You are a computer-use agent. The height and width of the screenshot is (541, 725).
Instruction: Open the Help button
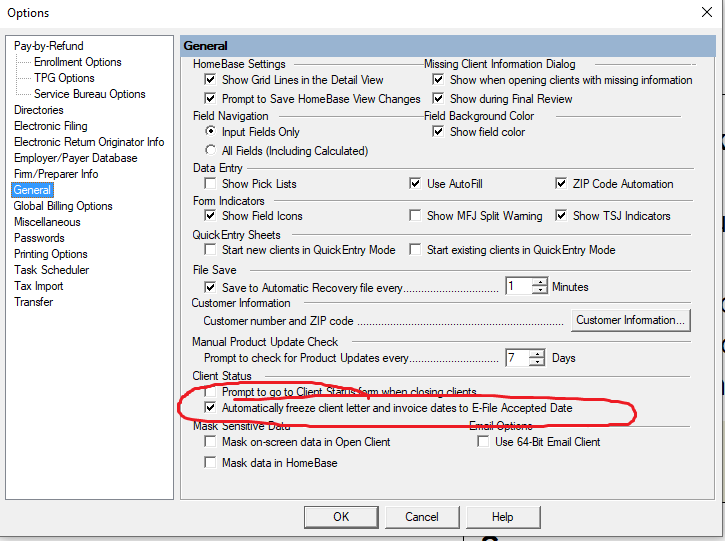(502, 517)
